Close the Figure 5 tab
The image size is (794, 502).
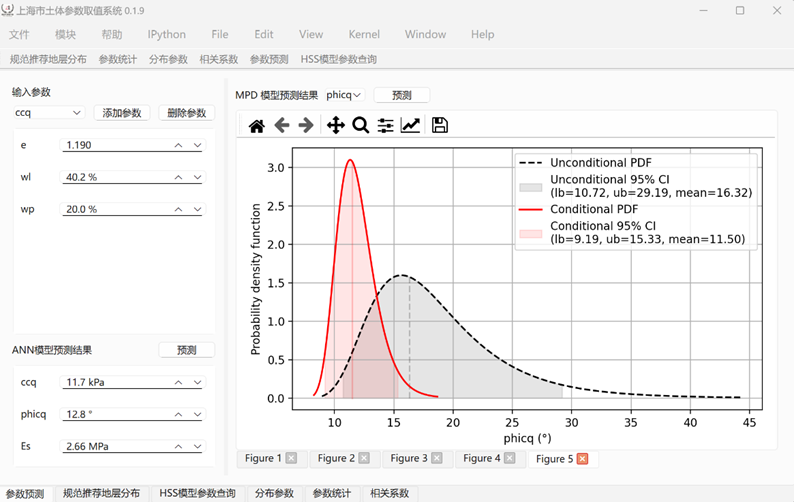(x=582, y=459)
